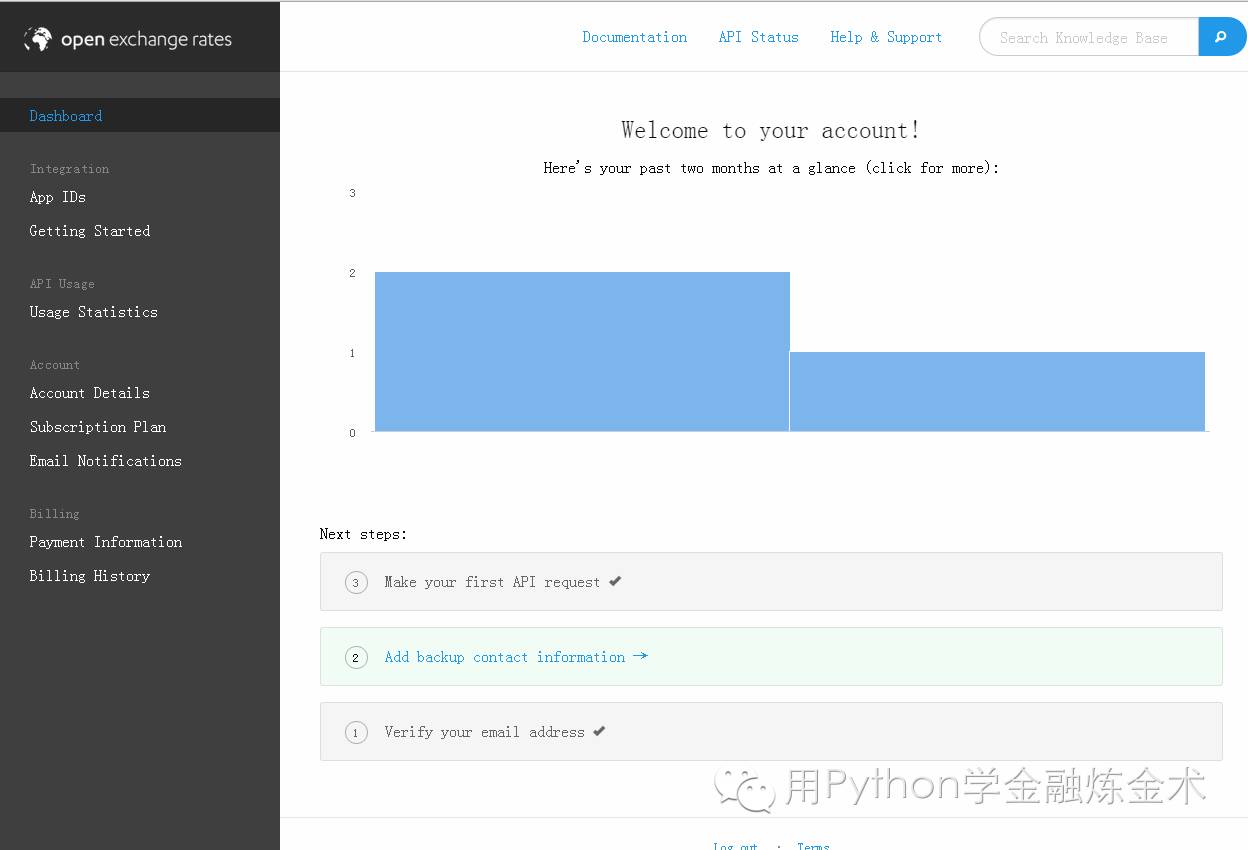This screenshot has height=850, width=1248.
Task: Click the checkmark after verify email
Action: pyautogui.click(x=599, y=731)
